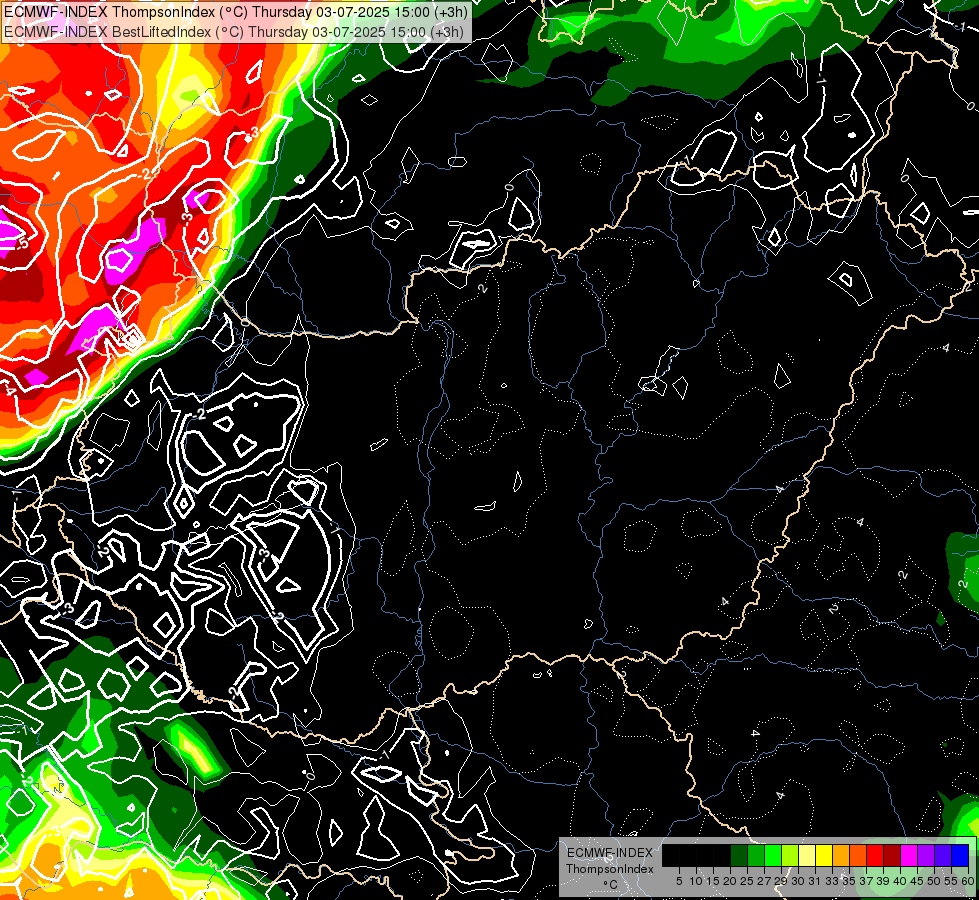Select the red 37–39 legend swatch
The height and width of the screenshot is (900, 979).
pyautogui.click(x=875, y=856)
